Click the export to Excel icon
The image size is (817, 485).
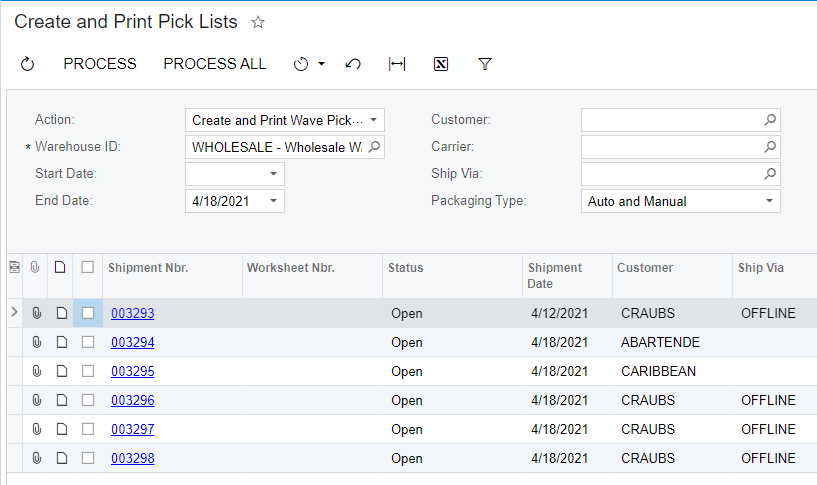click(x=441, y=64)
